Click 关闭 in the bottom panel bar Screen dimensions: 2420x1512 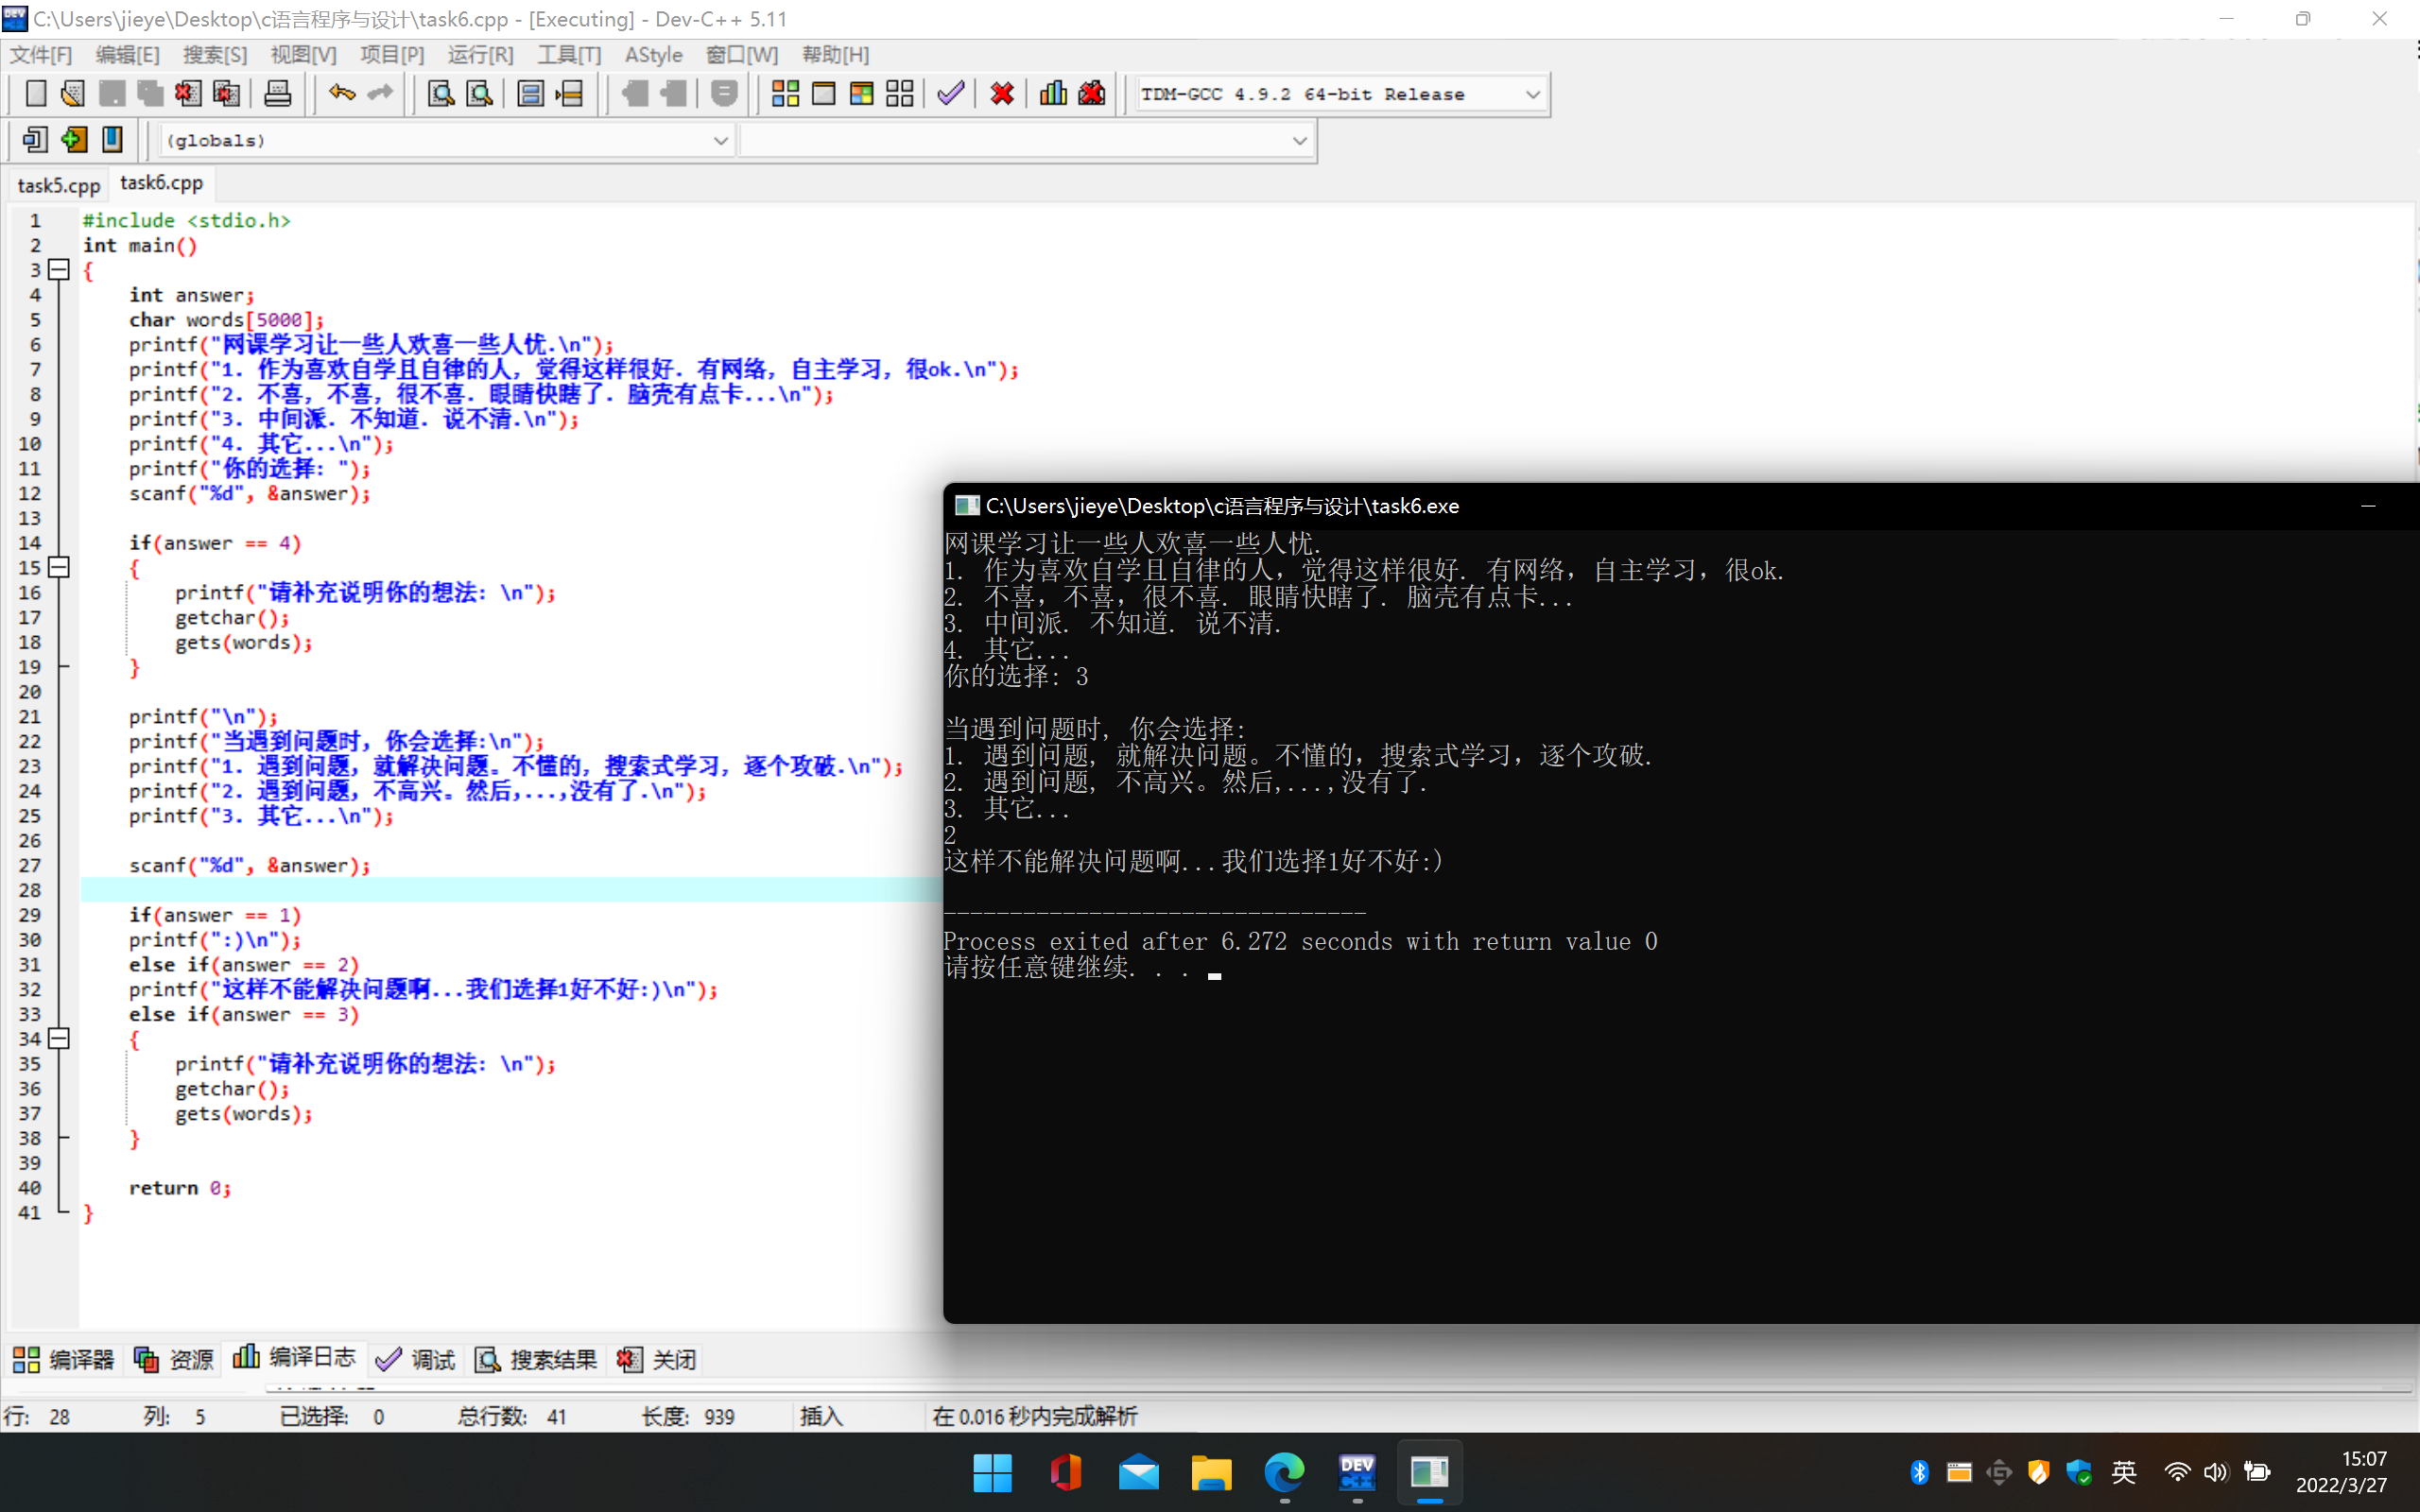[x=657, y=1359]
